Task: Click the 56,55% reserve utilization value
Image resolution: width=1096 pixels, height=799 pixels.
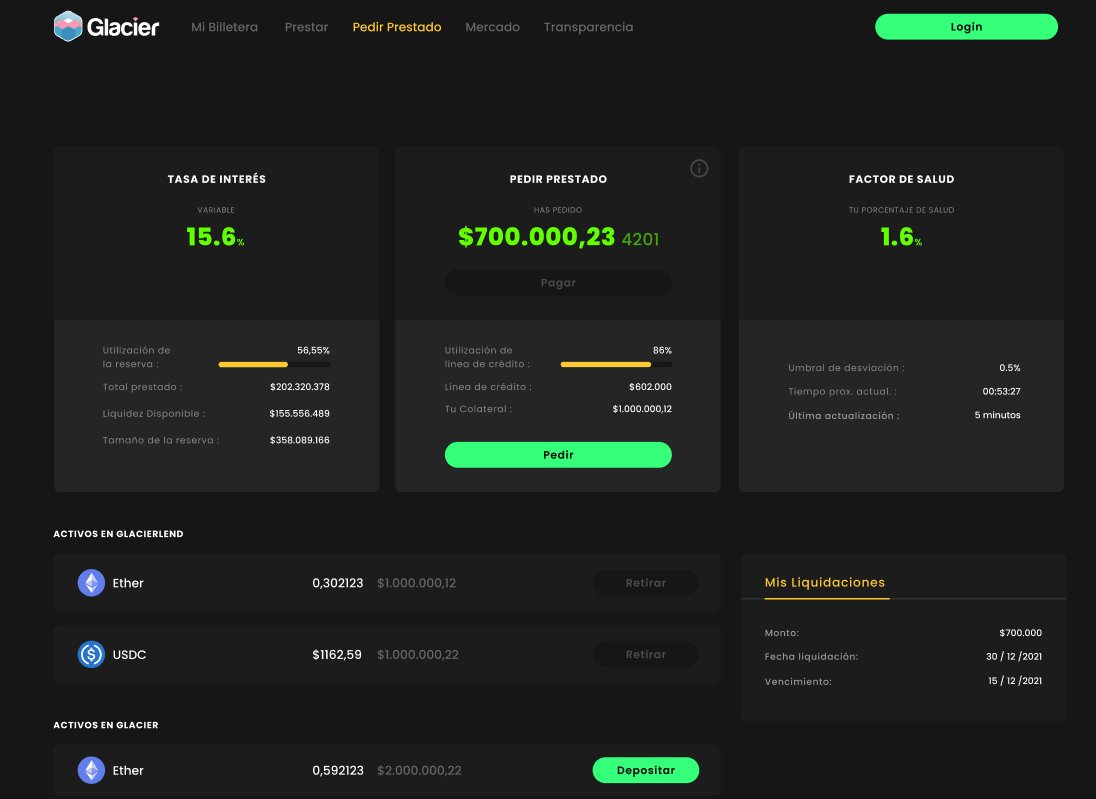Action: pos(313,350)
